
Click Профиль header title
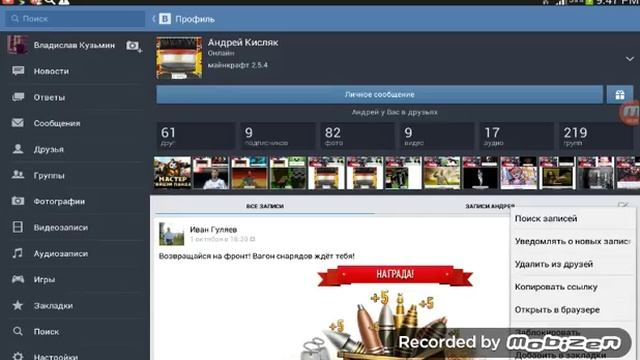pyautogui.click(x=195, y=19)
